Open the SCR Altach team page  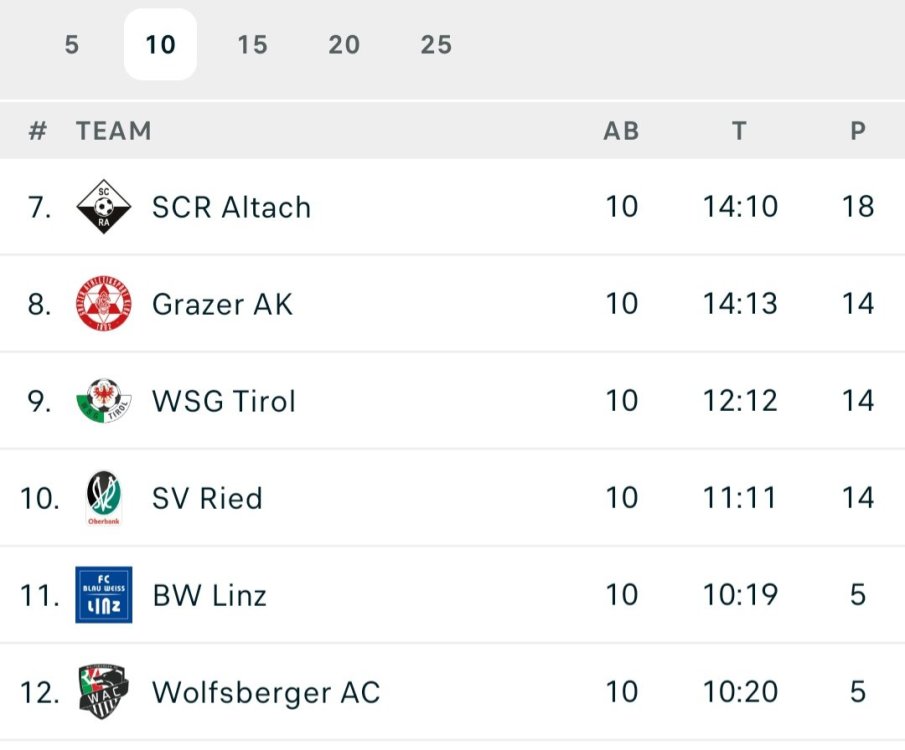(231, 207)
